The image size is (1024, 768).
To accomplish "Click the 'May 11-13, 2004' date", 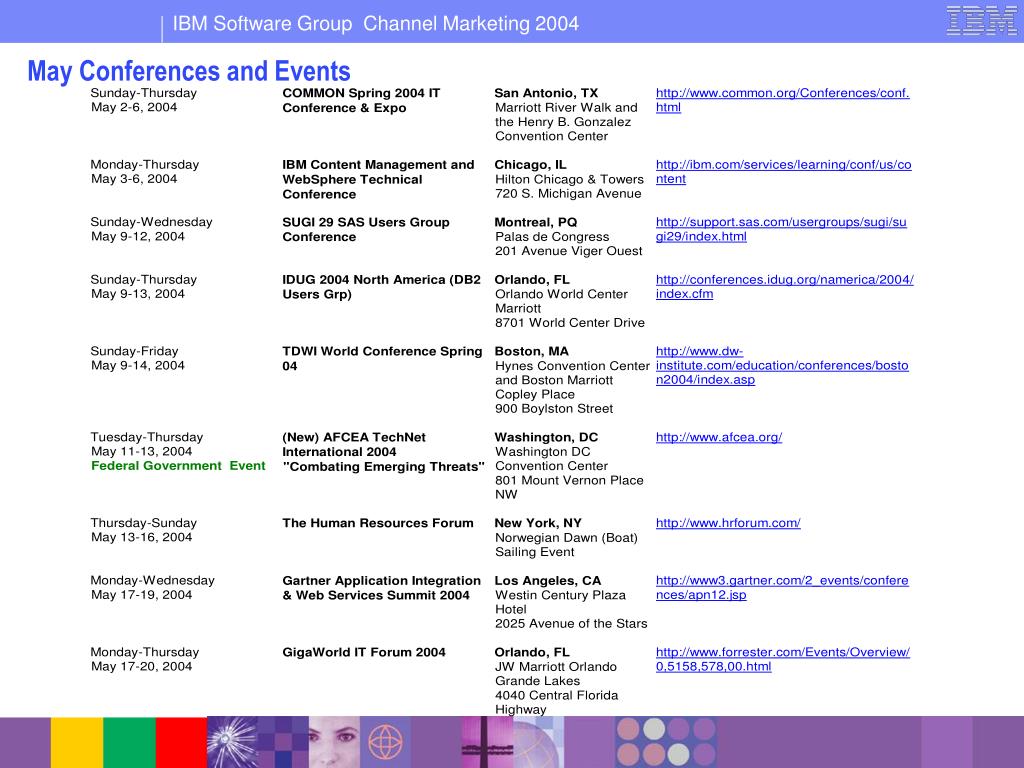I will [141, 451].
